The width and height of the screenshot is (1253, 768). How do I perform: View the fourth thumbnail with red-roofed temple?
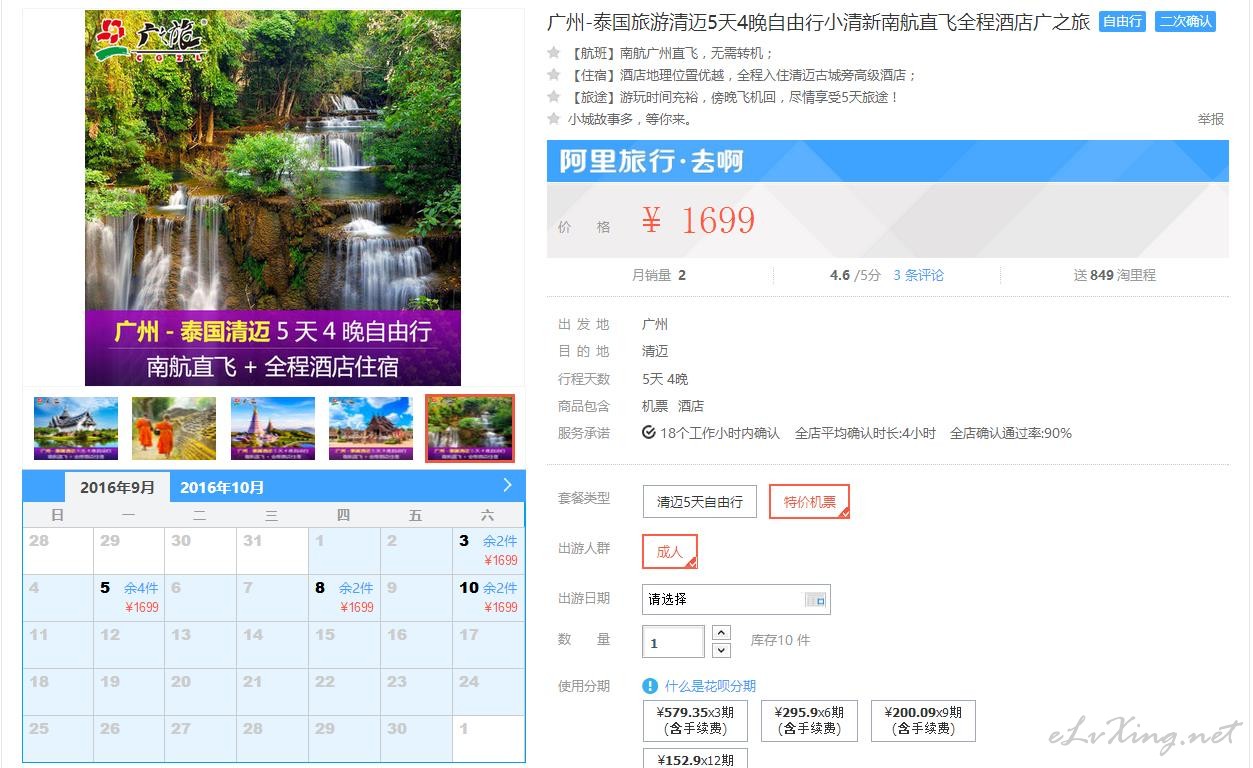click(x=371, y=428)
